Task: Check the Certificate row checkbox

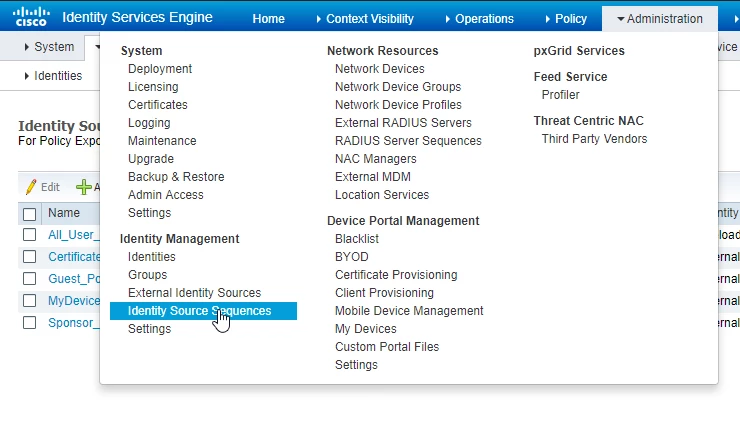Action: [x=29, y=257]
